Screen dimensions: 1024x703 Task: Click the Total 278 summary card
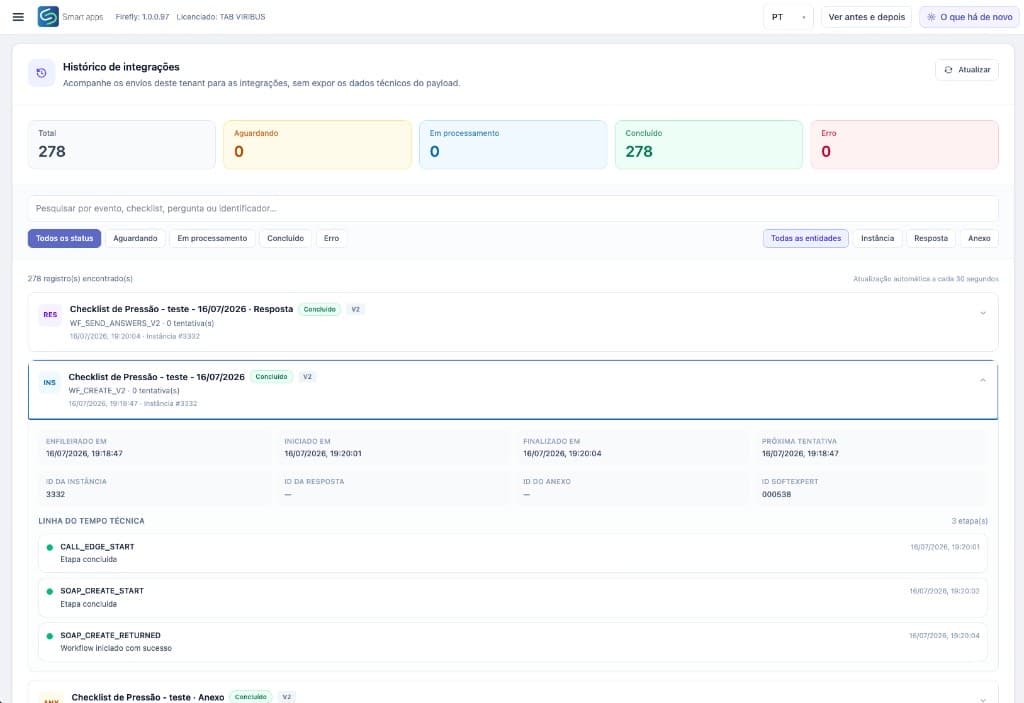coord(121,144)
